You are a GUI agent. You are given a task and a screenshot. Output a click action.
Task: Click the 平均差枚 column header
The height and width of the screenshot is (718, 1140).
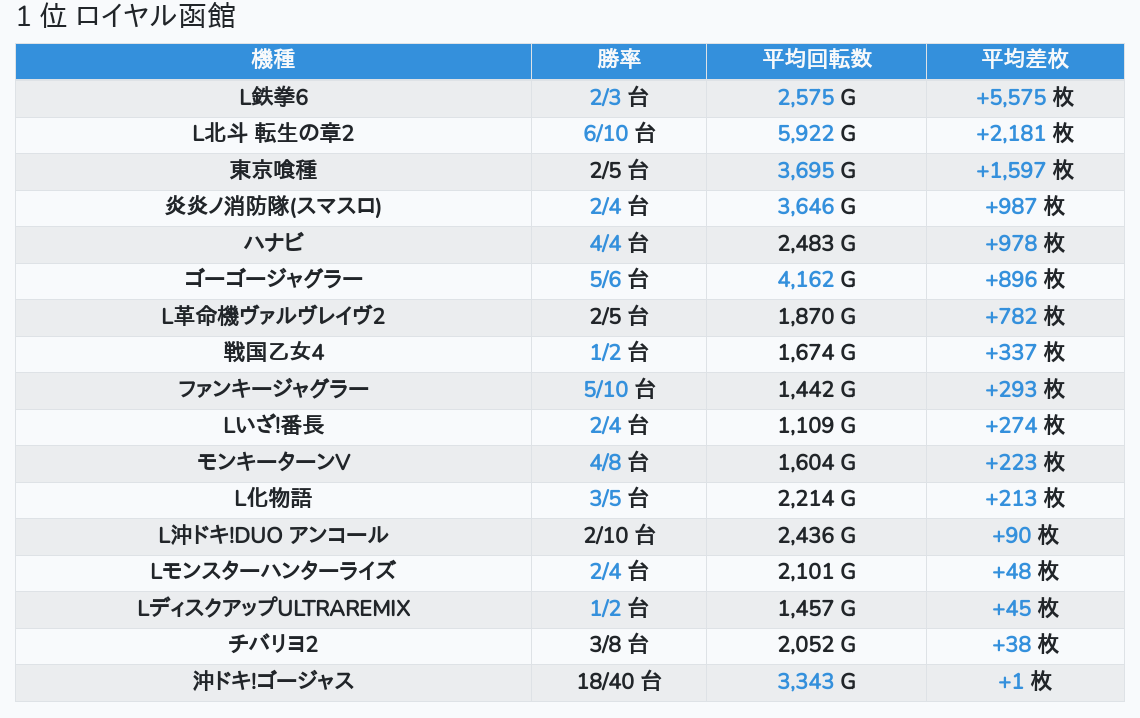[x=1025, y=60]
